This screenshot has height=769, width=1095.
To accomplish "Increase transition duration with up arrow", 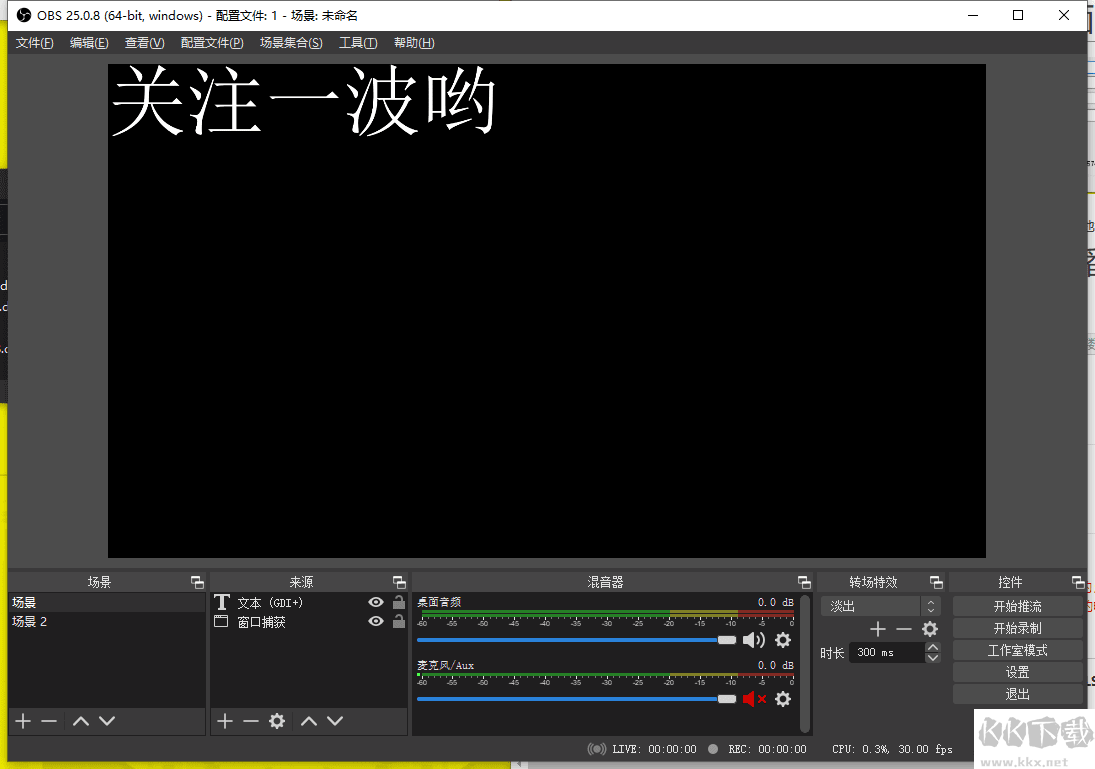I will tap(933, 647).
